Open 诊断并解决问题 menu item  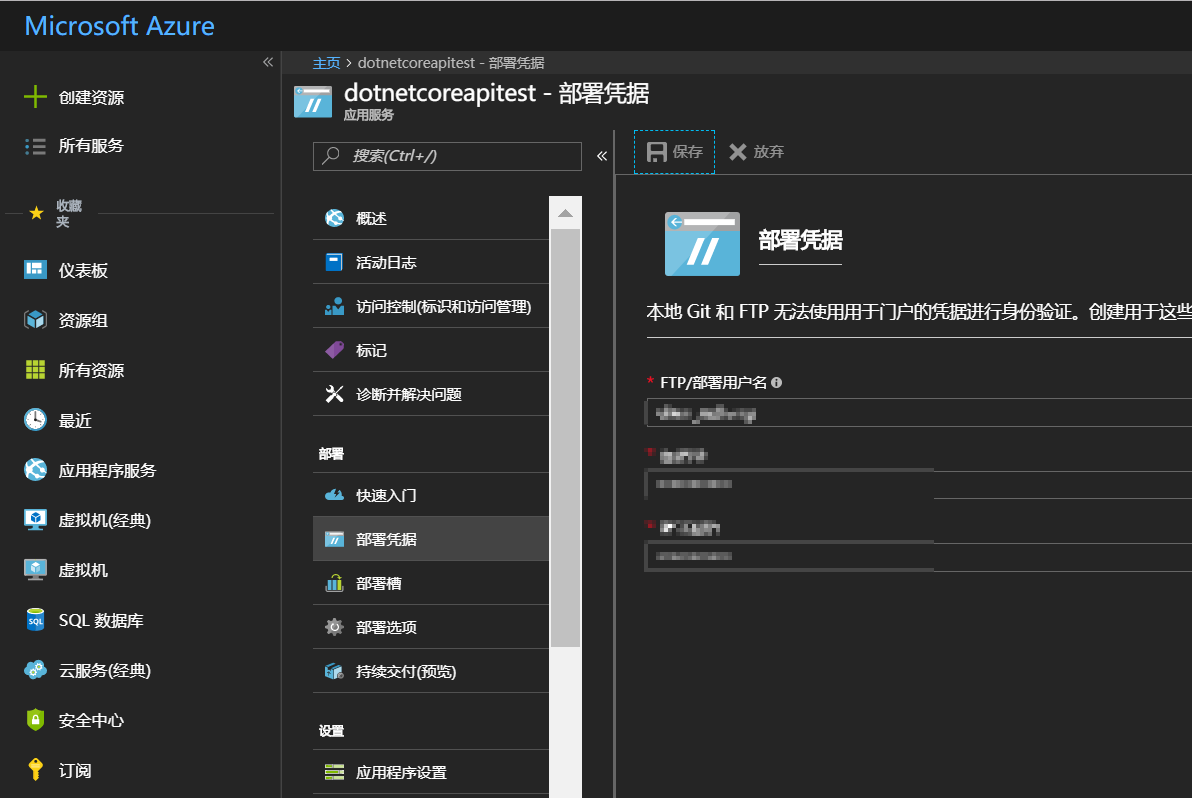pos(431,394)
